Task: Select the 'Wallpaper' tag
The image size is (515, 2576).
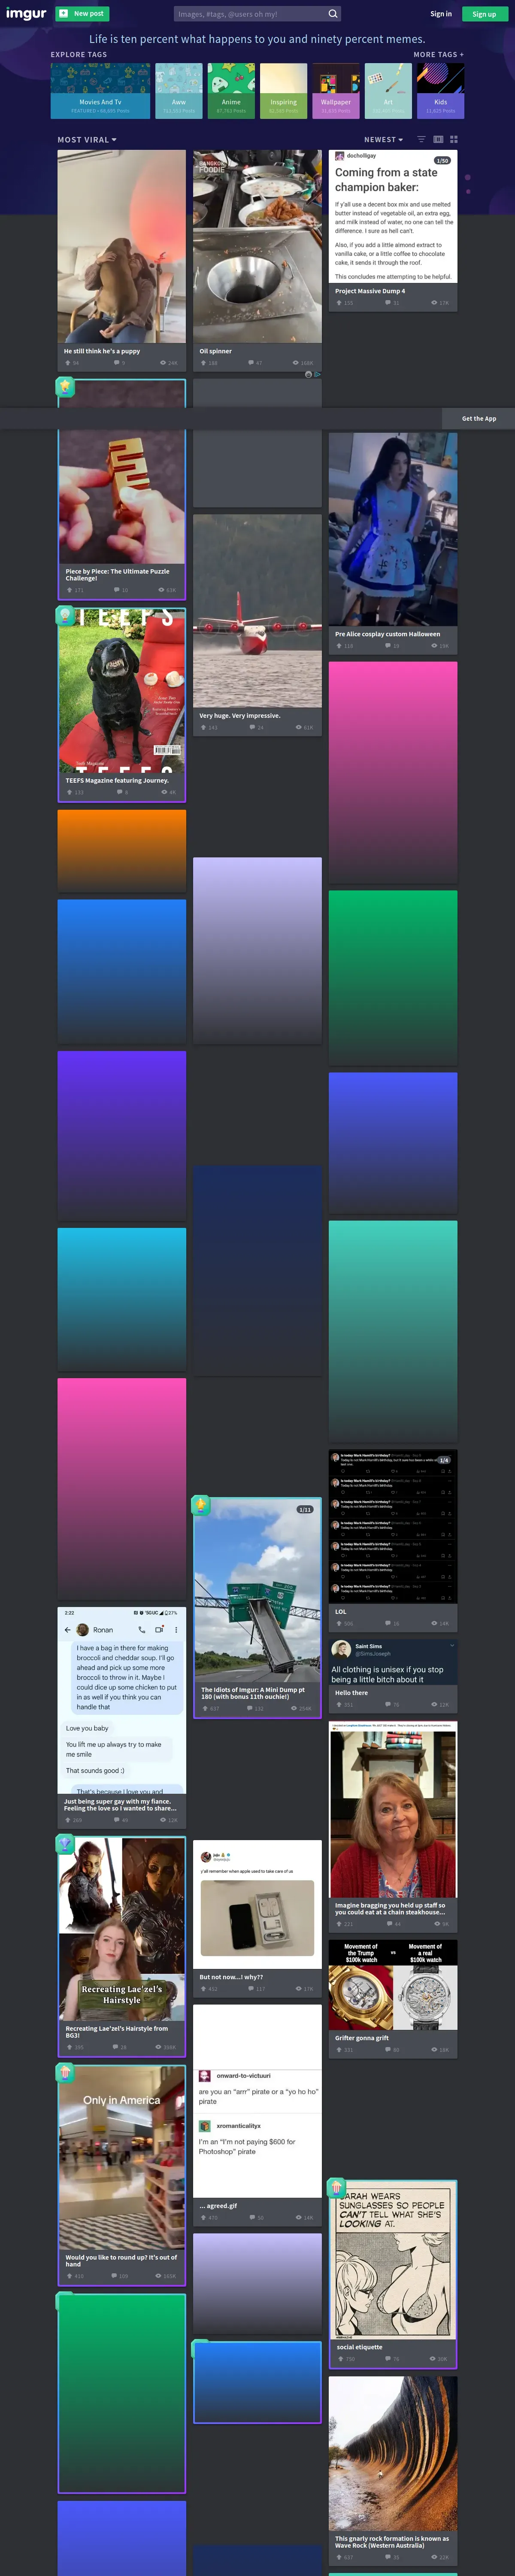Action: point(336,91)
